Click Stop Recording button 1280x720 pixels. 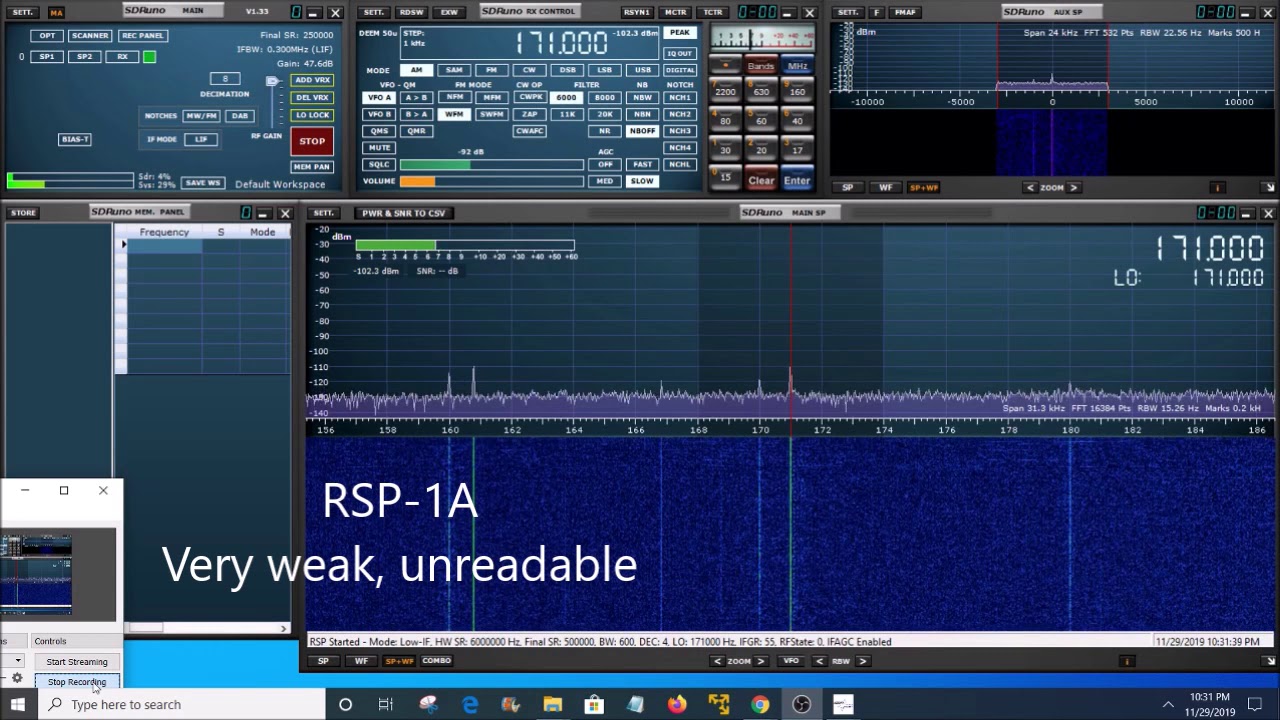(77, 682)
